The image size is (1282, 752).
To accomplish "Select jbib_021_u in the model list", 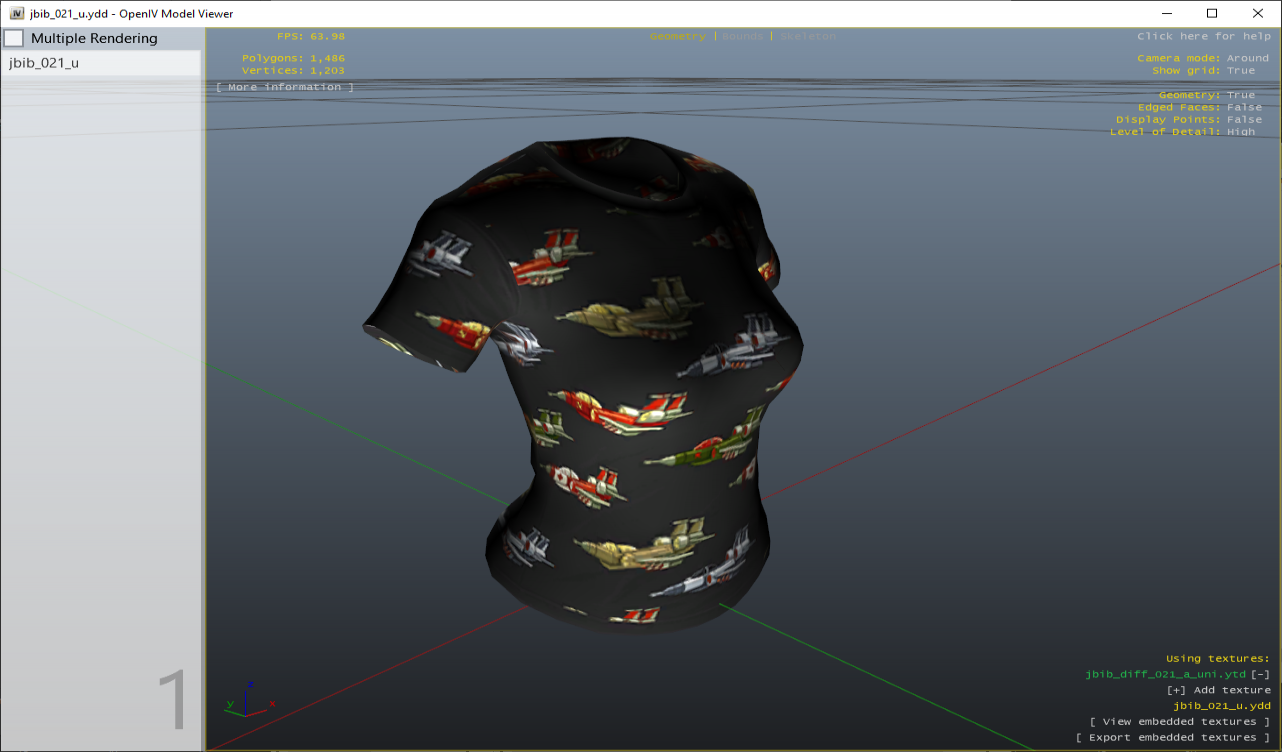I will point(45,62).
